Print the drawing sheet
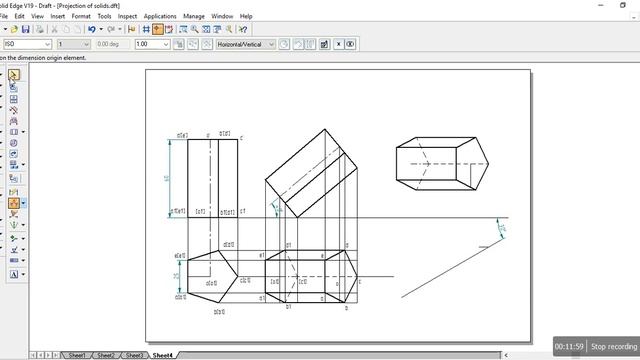The width and height of the screenshot is (640, 360). tap(40, 29)
